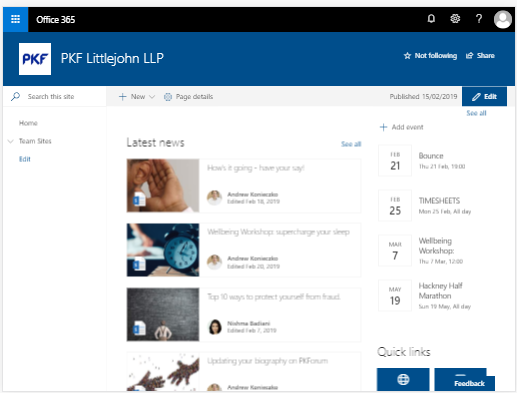
Task: Open Team Sites in the navigation
Action: tap(35, 141)
